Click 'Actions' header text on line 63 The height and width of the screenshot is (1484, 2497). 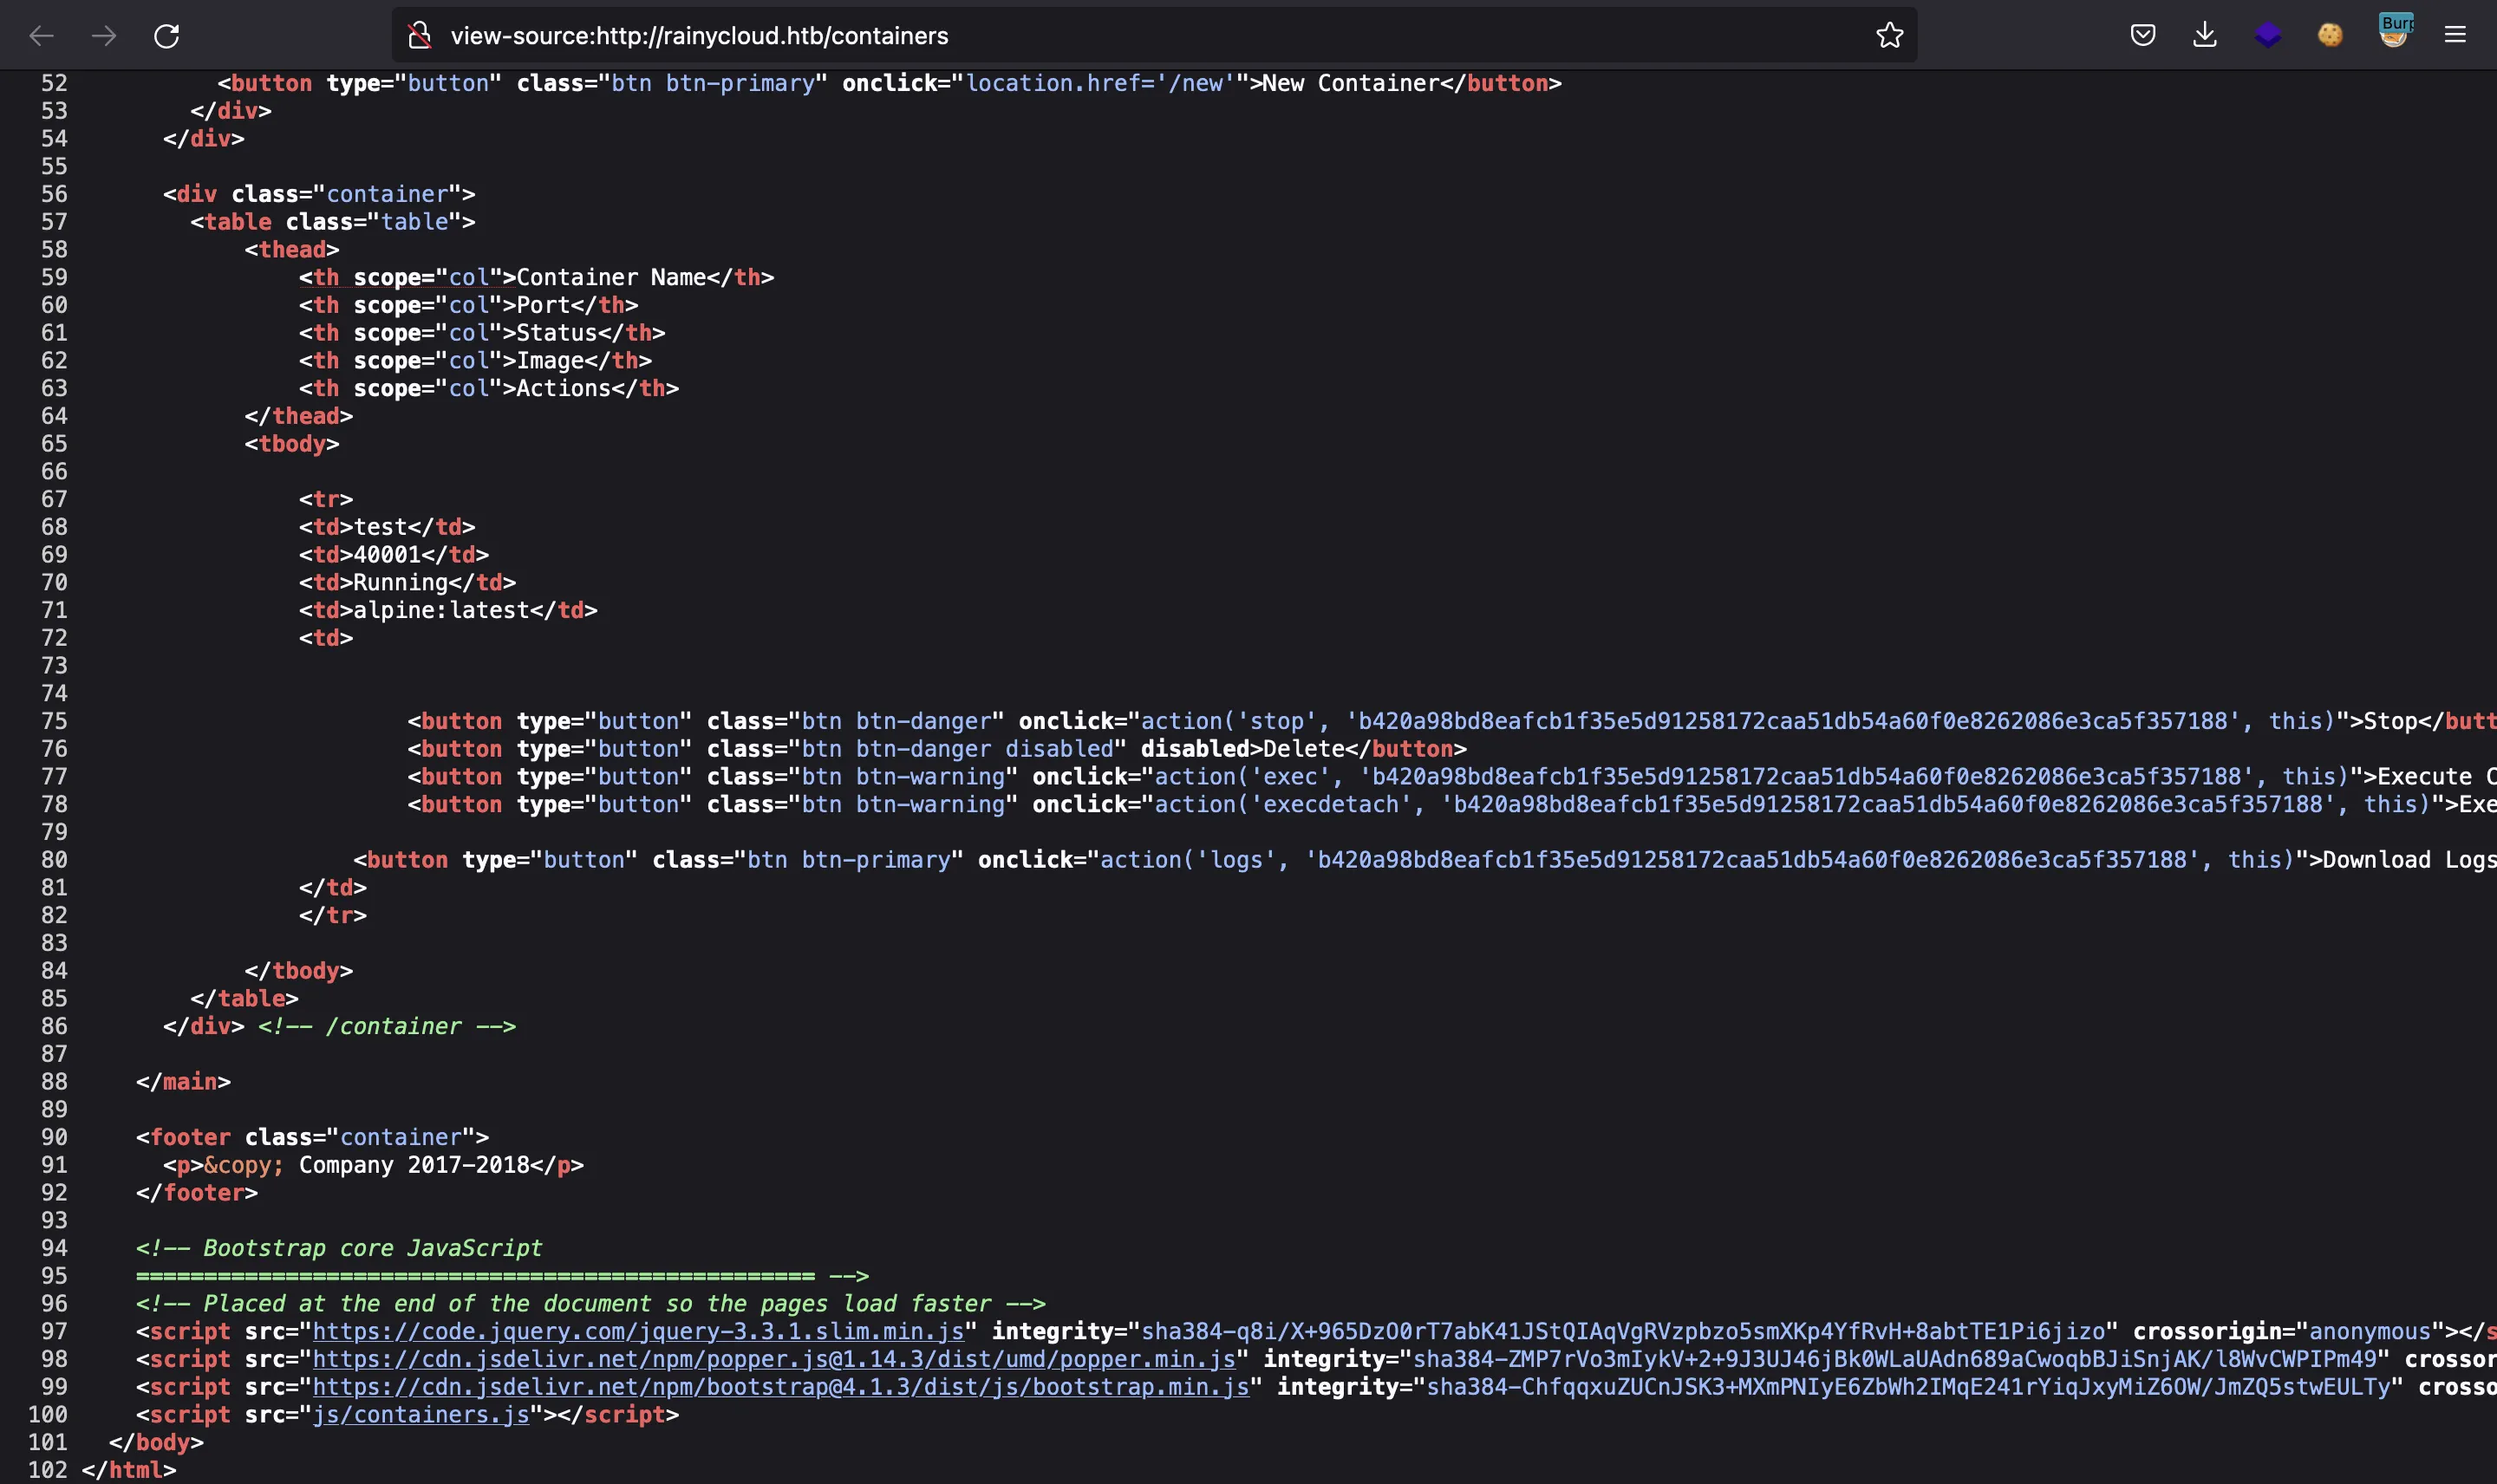[563, 388]
